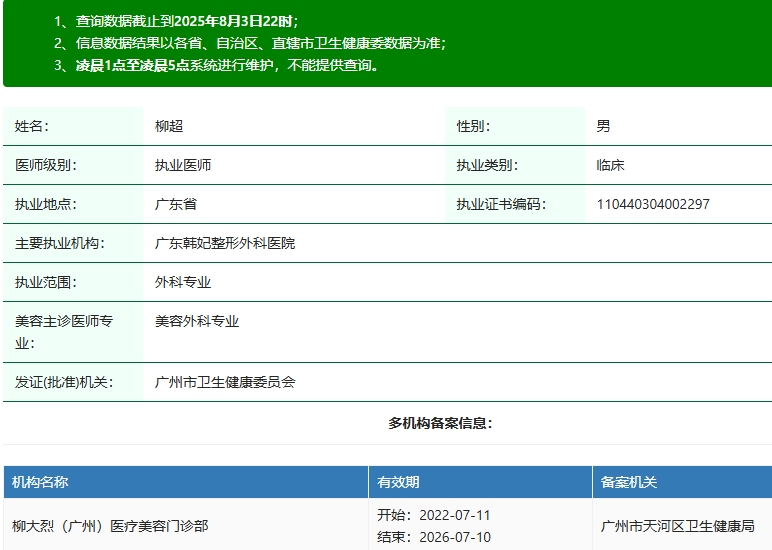This screenshot has width=772, height=550.
Task: Click the 广东韩妃整形外科医院 institution text
Action: pos(225,243)
